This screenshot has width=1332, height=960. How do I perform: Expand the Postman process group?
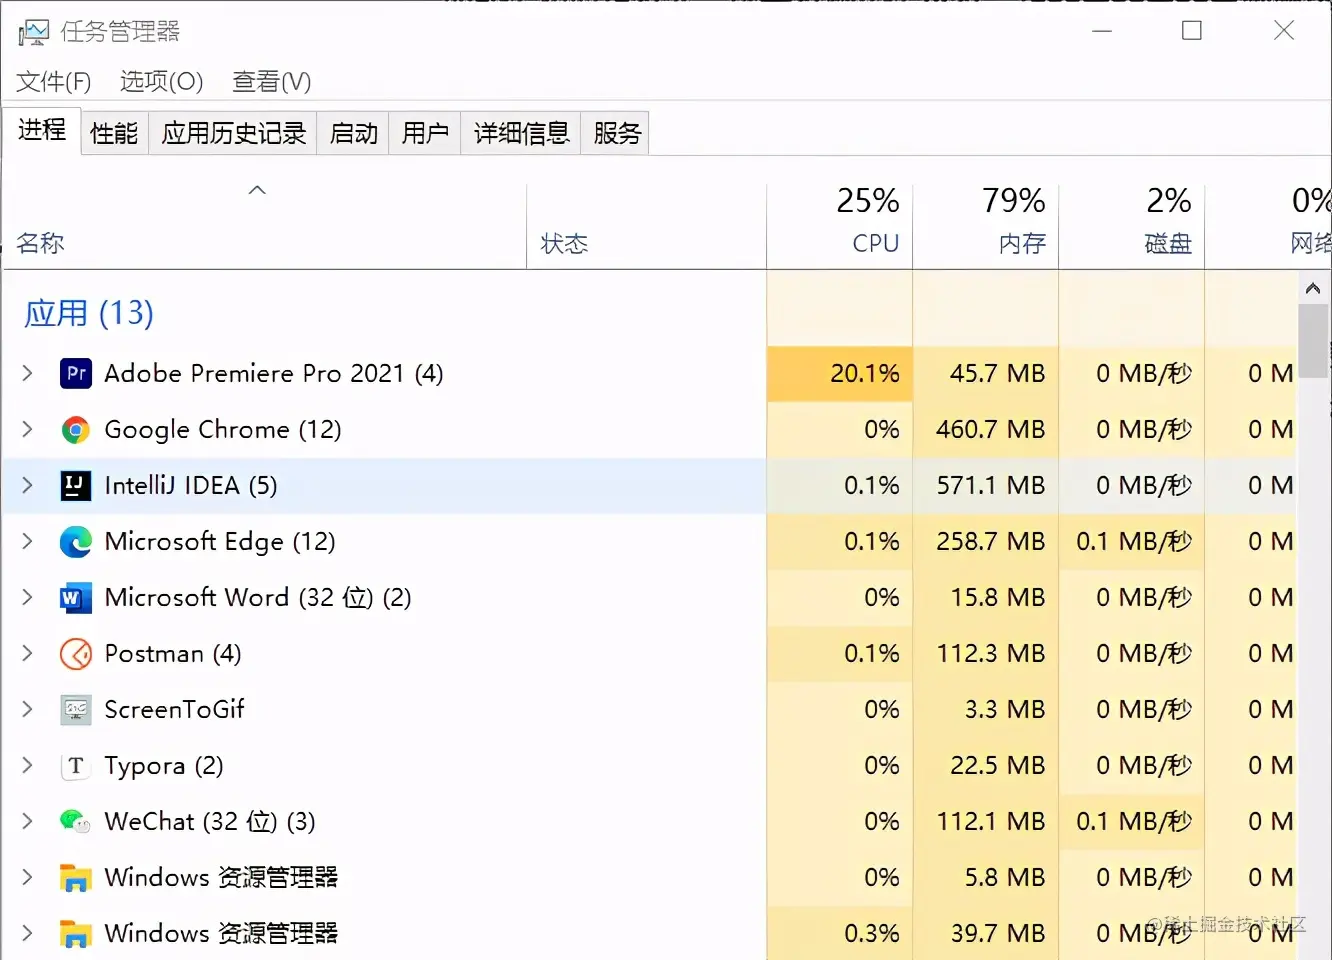[x=28, y=653]
